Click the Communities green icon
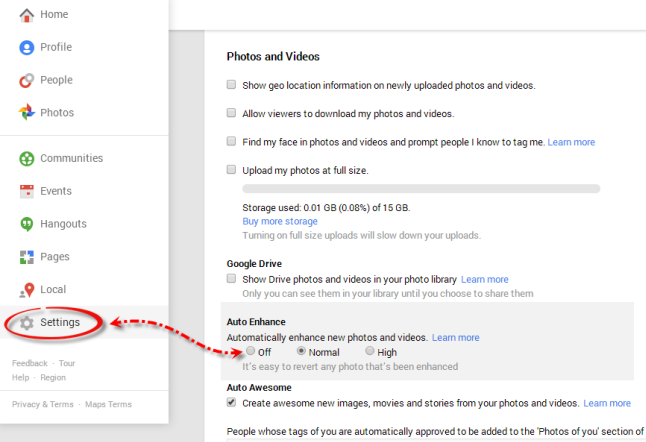Image resolution: width=646 pixels, height=442 pixels. pos(27,158)
